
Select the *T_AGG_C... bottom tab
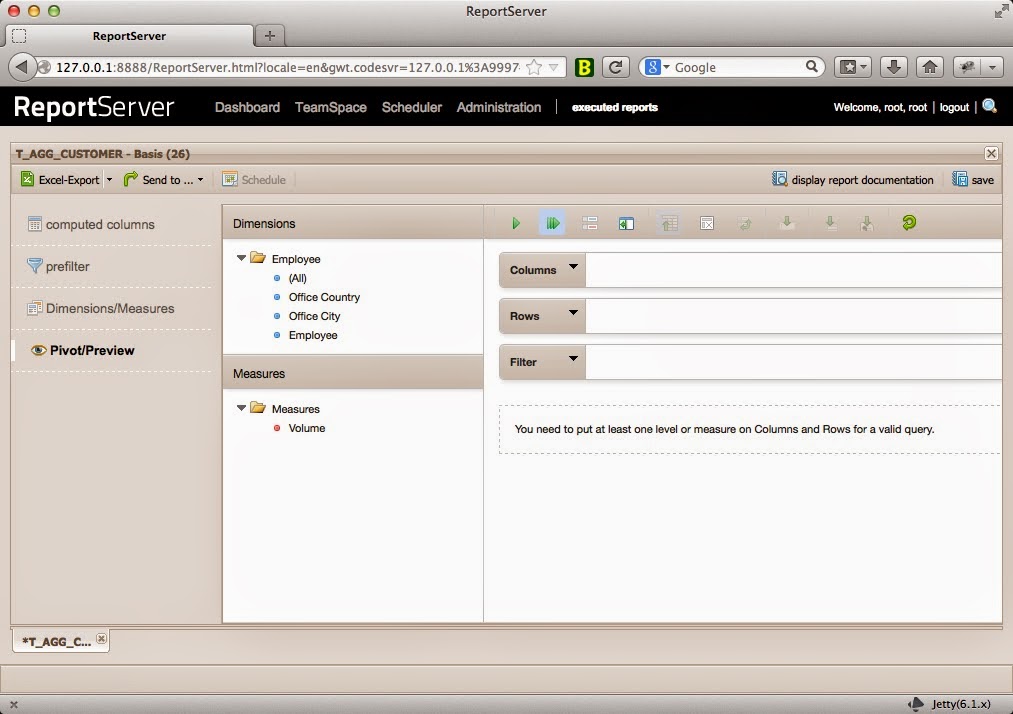click(56, 641)
